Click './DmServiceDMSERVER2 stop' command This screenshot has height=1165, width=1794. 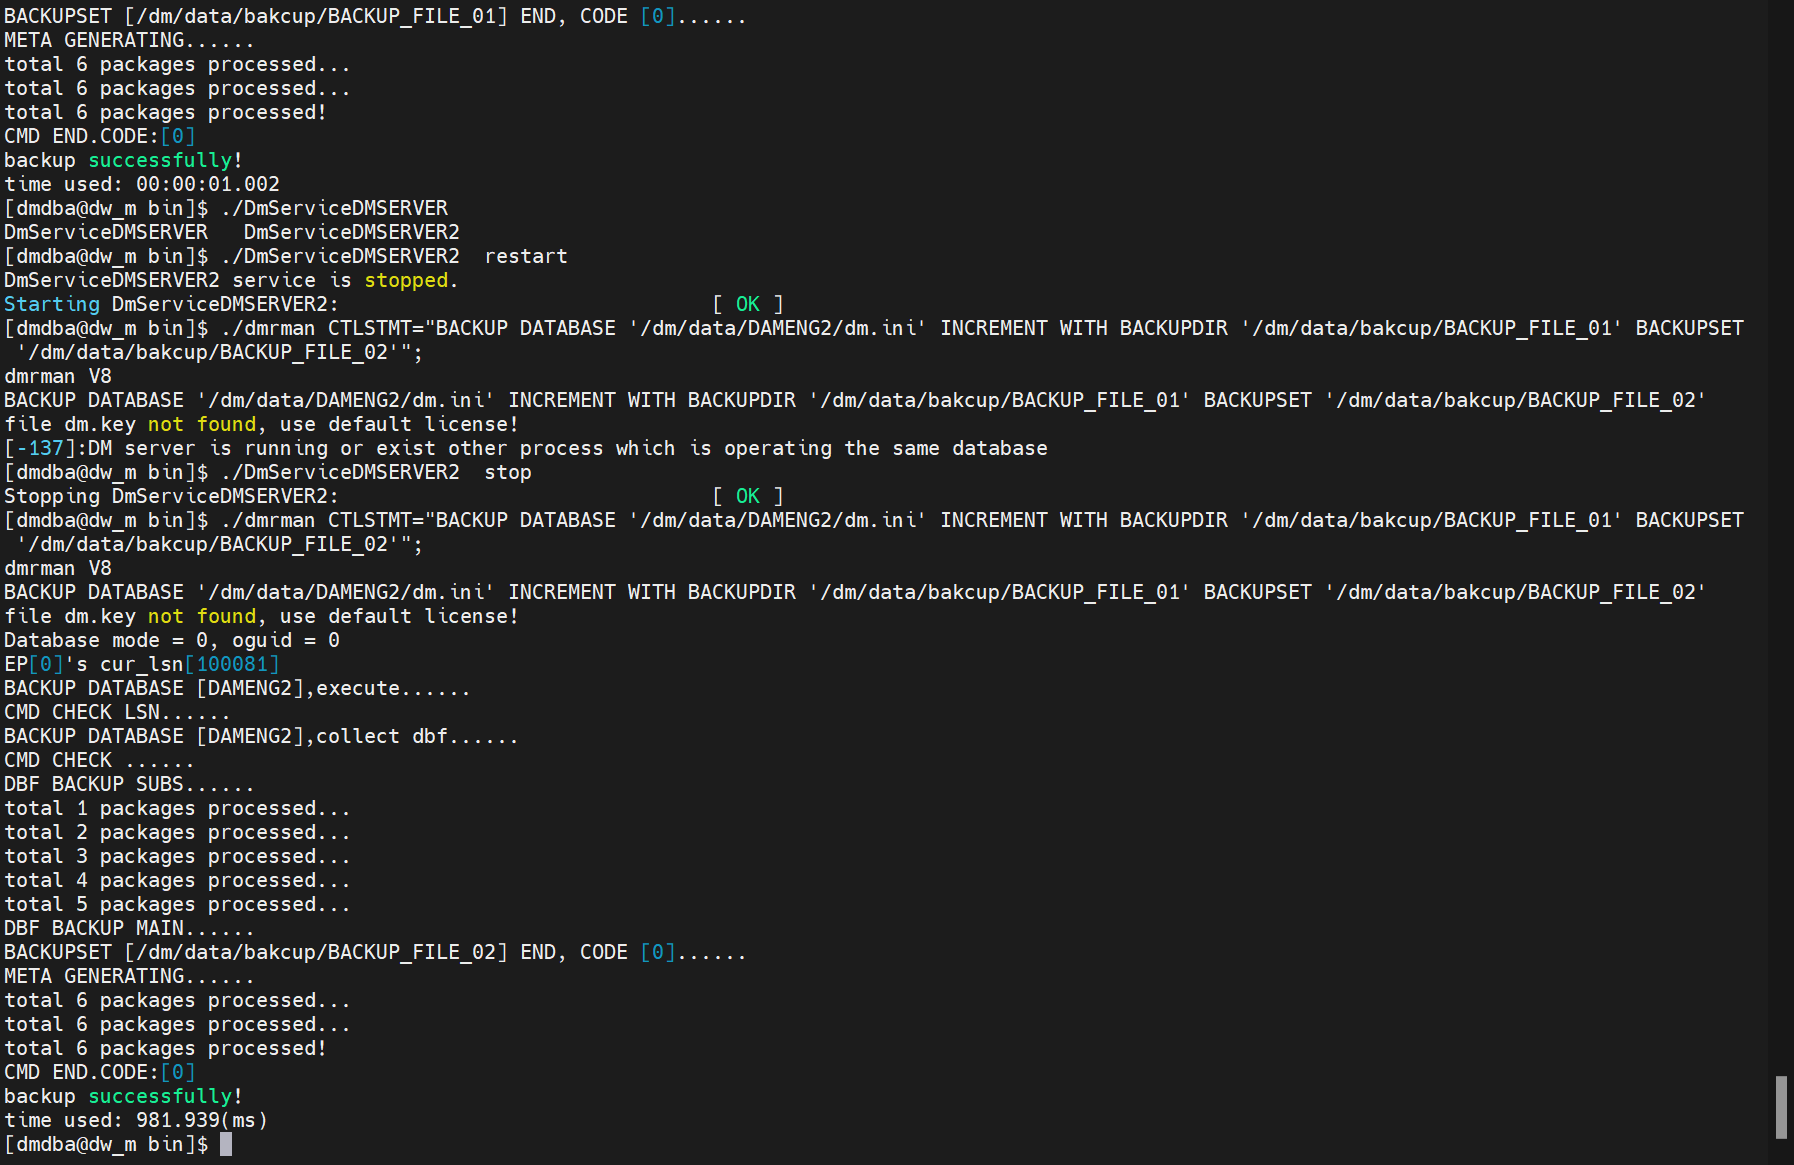coord(376,472)
